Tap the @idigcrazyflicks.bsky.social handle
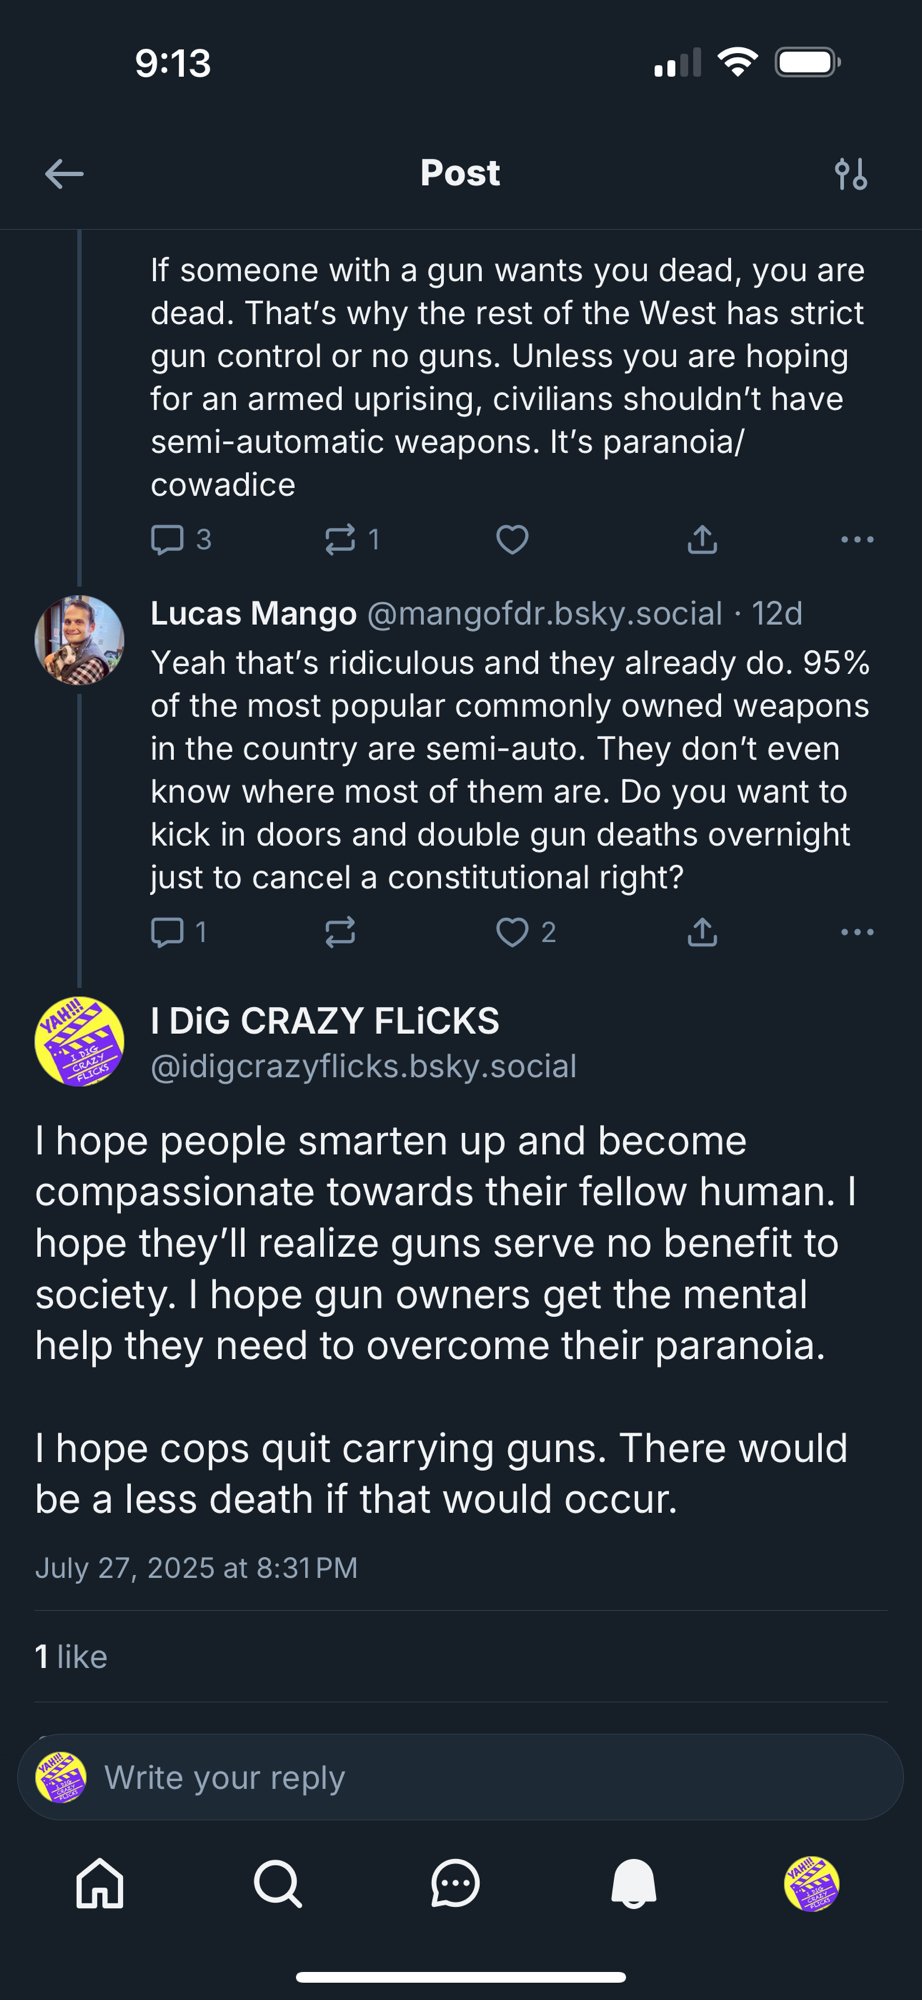The image size is (922, 2000). point(363,1066)
